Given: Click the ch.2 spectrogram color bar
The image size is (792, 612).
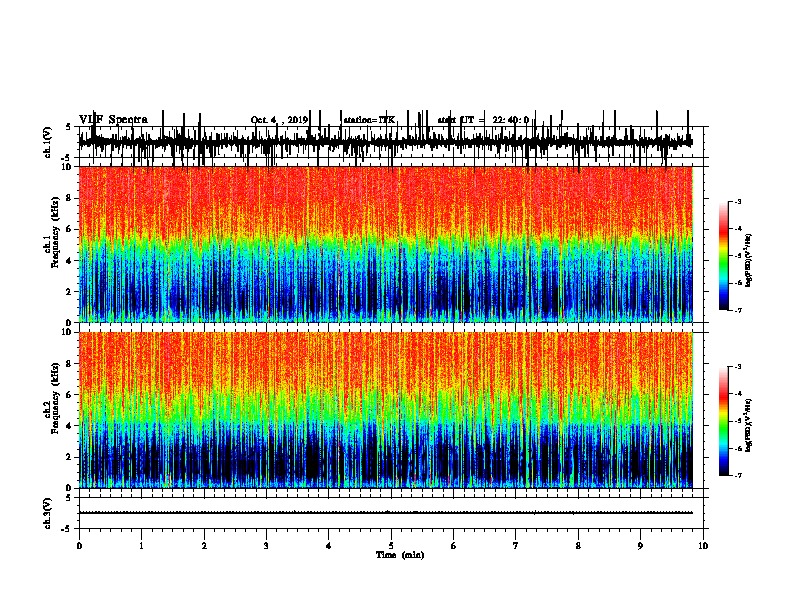Looking at the screenshot, I should 723,421.
